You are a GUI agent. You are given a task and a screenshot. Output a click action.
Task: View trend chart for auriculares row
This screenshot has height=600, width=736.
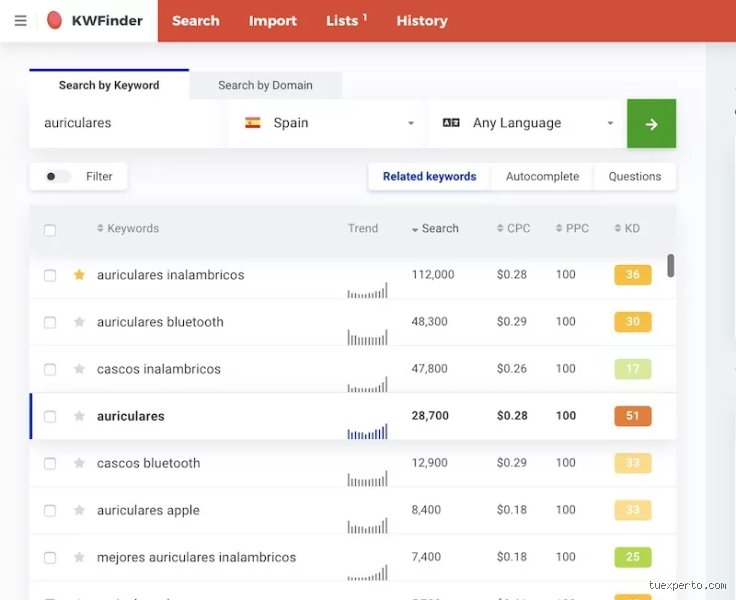(368, 431)
